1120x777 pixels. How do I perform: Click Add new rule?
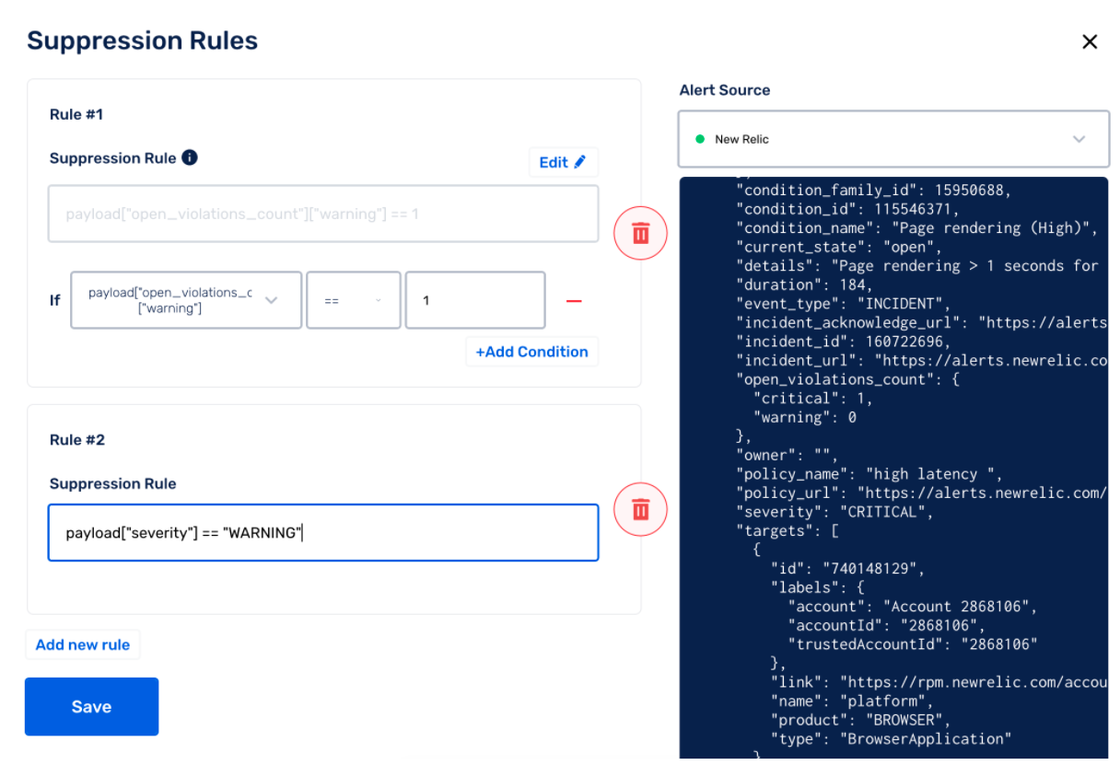click(x=83, y=644)
